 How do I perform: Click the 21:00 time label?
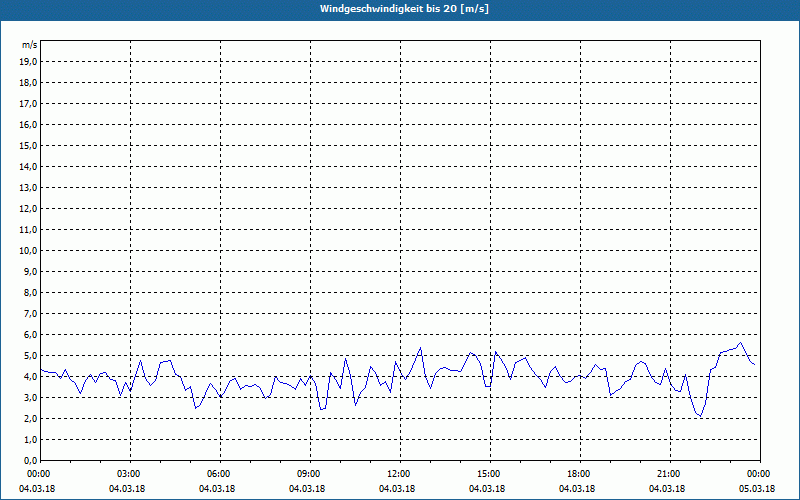coord(670,474)
